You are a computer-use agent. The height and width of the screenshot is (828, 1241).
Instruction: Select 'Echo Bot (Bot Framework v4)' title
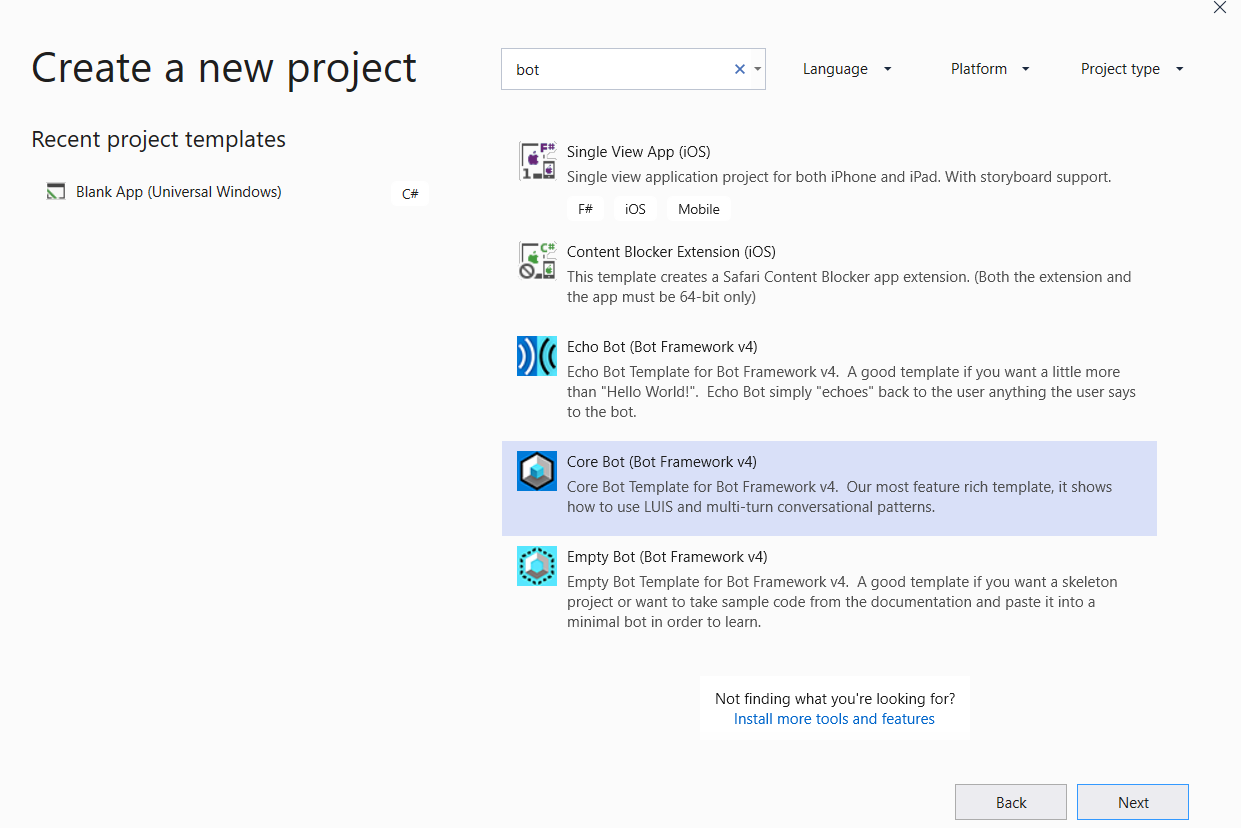tap(662, 347)
